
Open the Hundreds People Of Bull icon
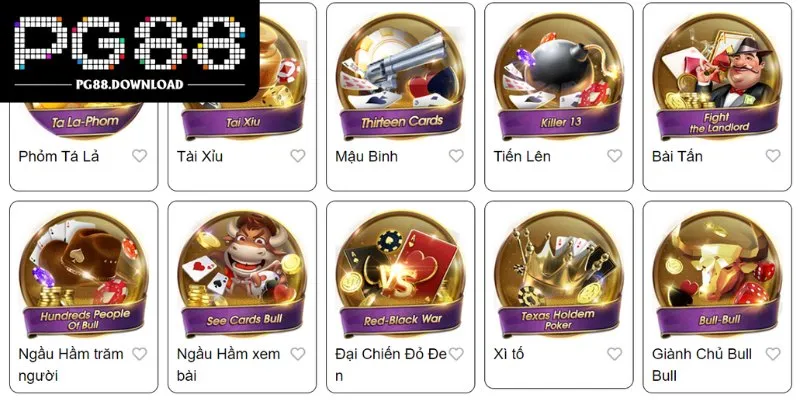tap(84, 273)
